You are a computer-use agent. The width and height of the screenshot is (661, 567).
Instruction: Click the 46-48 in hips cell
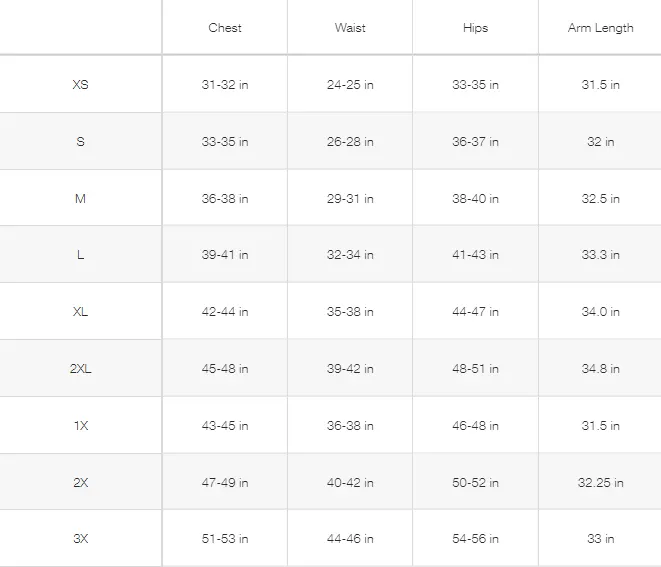(x=475, y=426)
